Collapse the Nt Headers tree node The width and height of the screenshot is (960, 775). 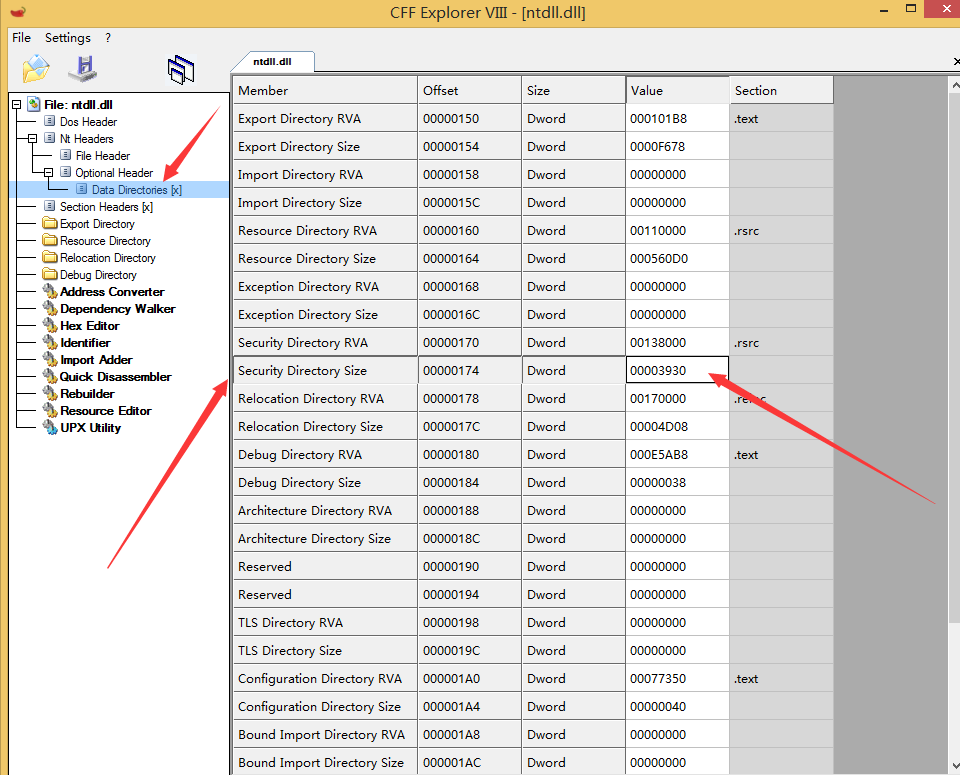pyautogui.click(x=32, y=138)
